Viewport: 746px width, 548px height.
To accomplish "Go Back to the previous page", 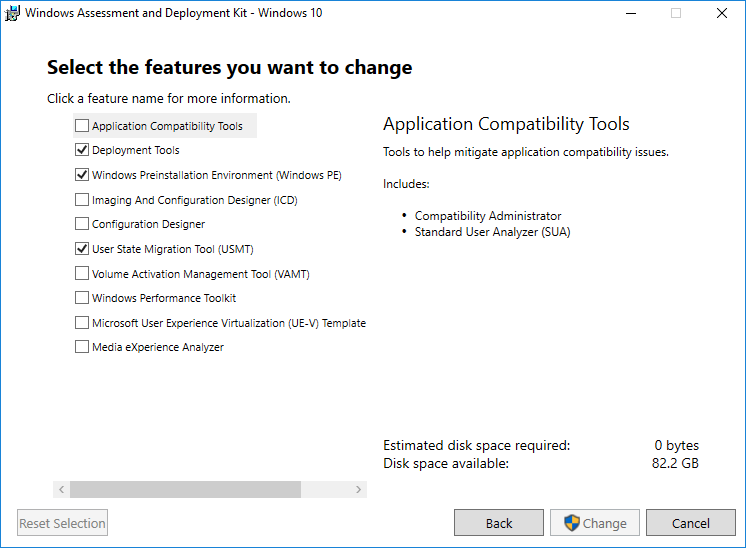I will (x=499, y=523).
